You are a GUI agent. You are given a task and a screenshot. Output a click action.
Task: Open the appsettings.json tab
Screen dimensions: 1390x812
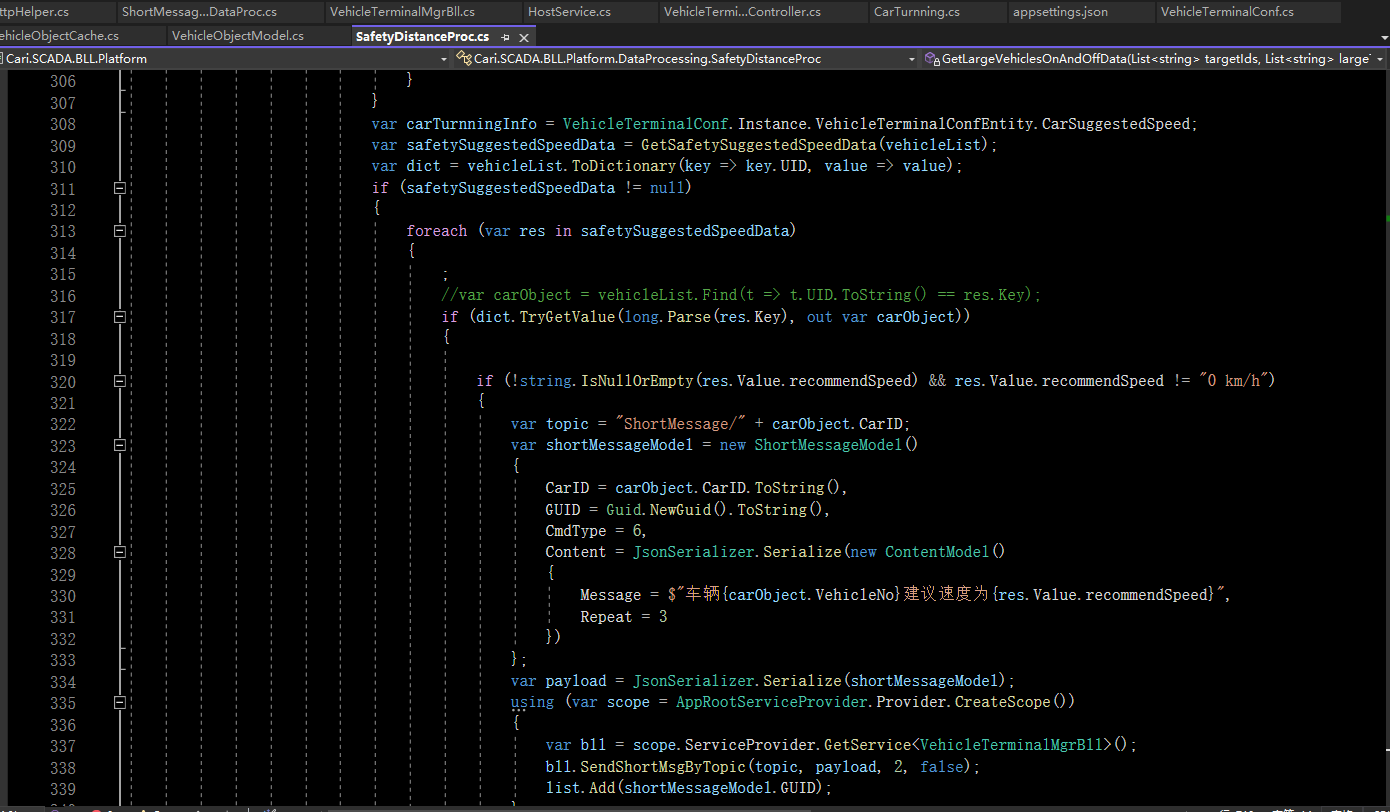(x=1060, y=12)
